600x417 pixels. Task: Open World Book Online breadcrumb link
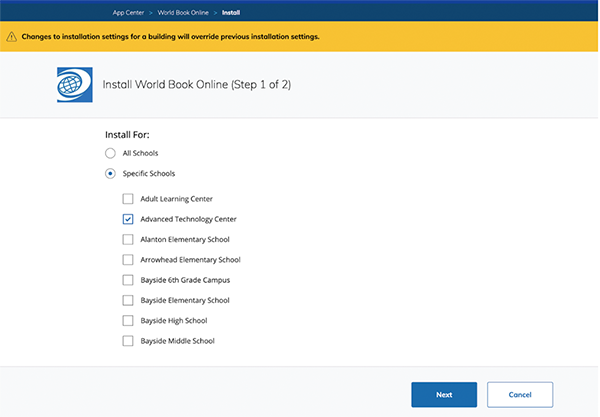click(x=183, y=13)
